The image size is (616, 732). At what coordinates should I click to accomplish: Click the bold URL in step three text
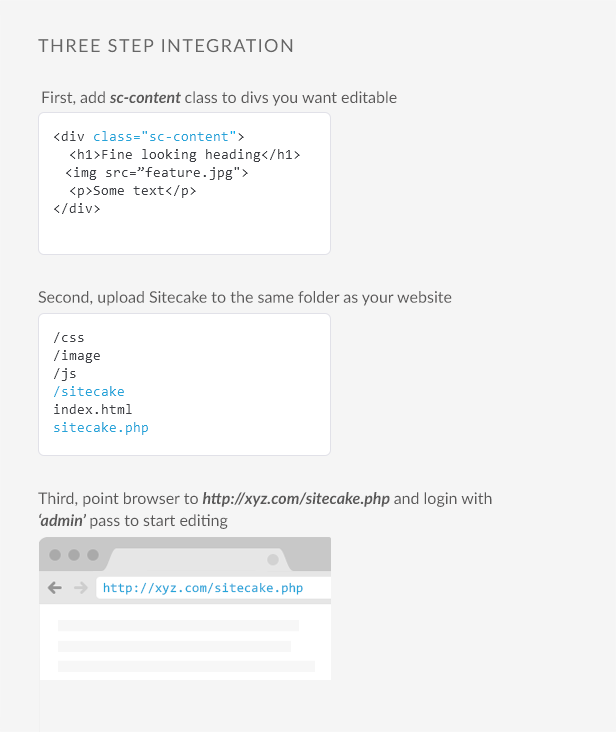[296, 499]
